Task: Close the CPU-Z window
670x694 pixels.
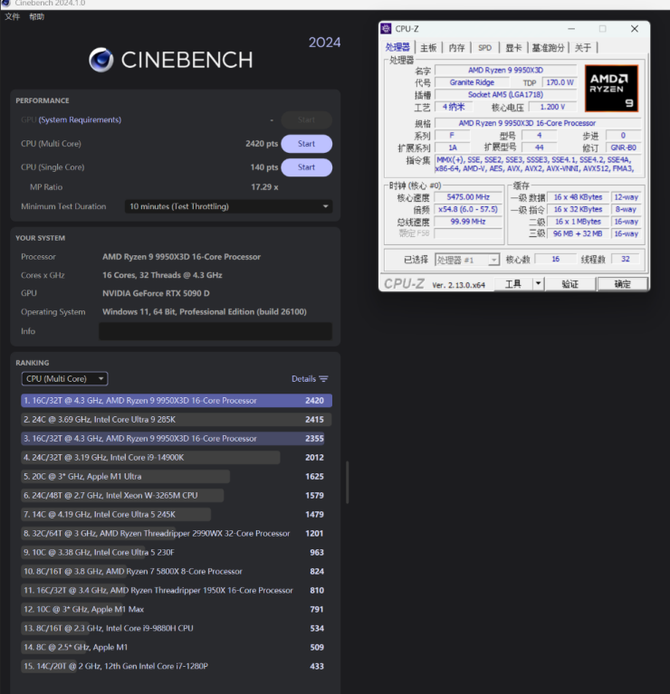Action: (x=635, y=29)
